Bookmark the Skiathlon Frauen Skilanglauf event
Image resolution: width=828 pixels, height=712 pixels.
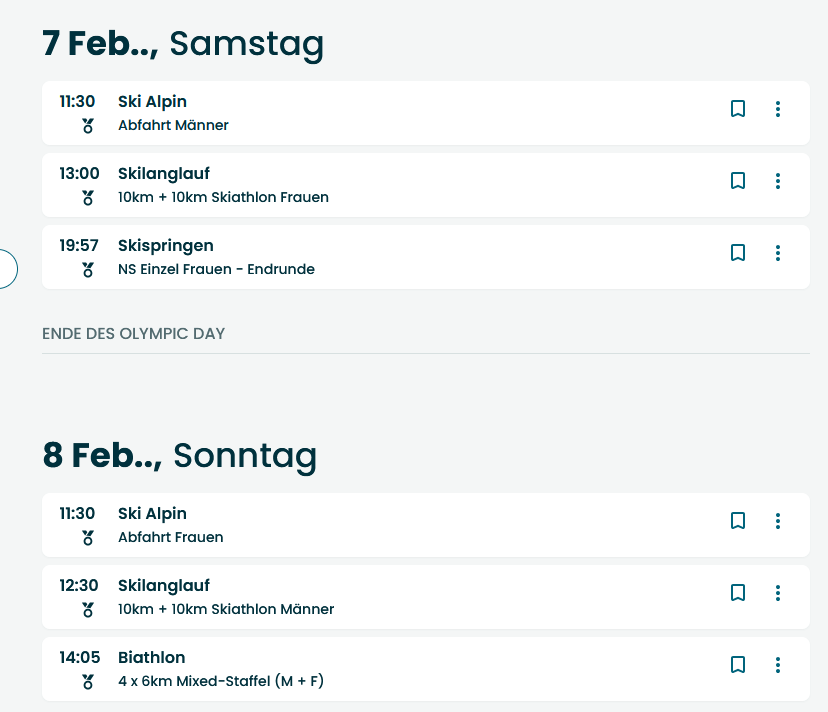click(738, 181)
